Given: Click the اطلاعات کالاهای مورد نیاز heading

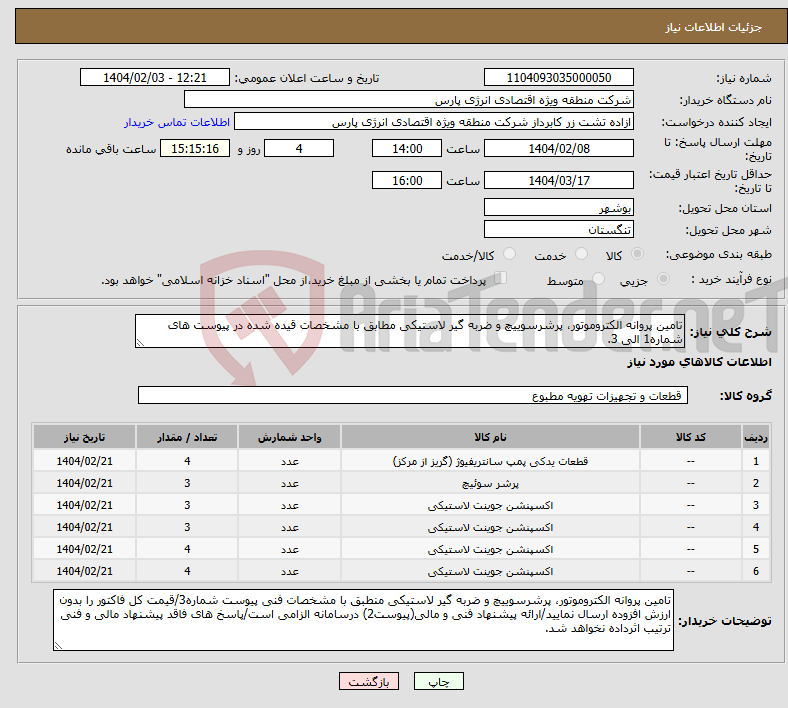Looking at the screenshot, I should [x=699, y=362].
